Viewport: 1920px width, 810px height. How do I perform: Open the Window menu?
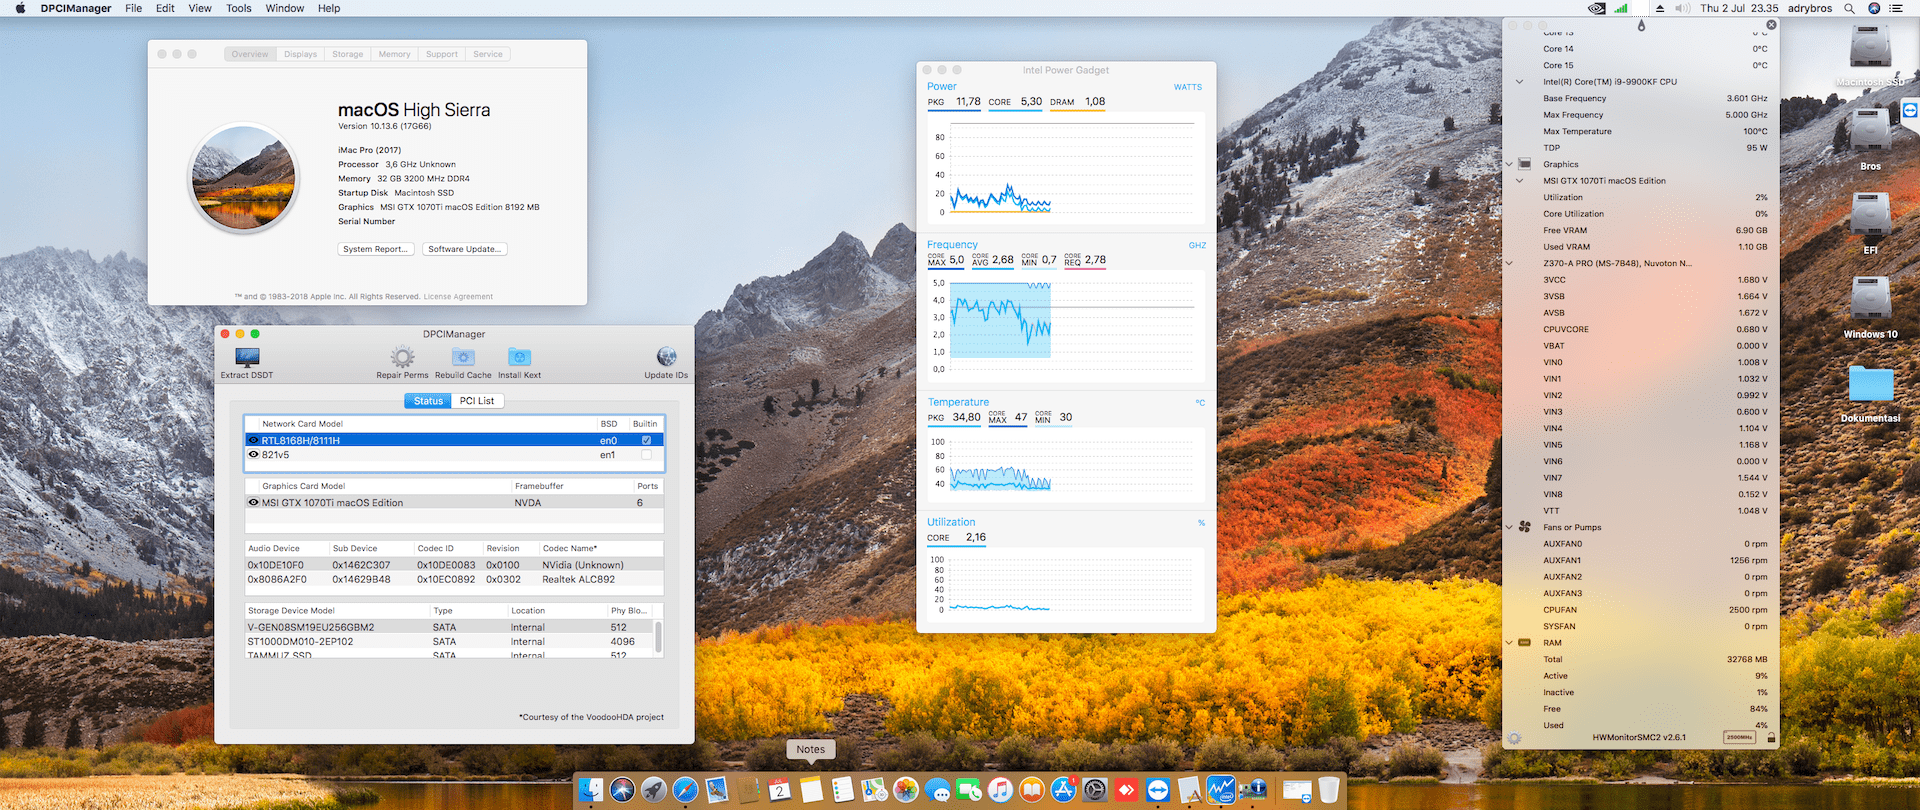pos(285,8)
